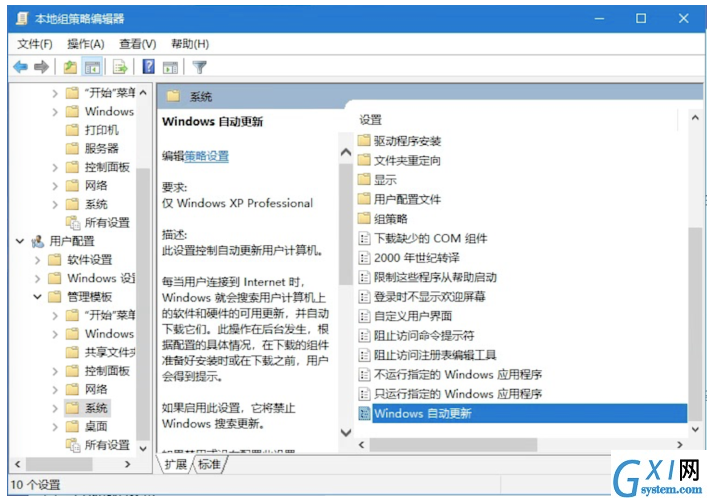Open the 查看(V) menu
Image resolution: width=709 pixels, height=498 pixels.
point(137,44)
